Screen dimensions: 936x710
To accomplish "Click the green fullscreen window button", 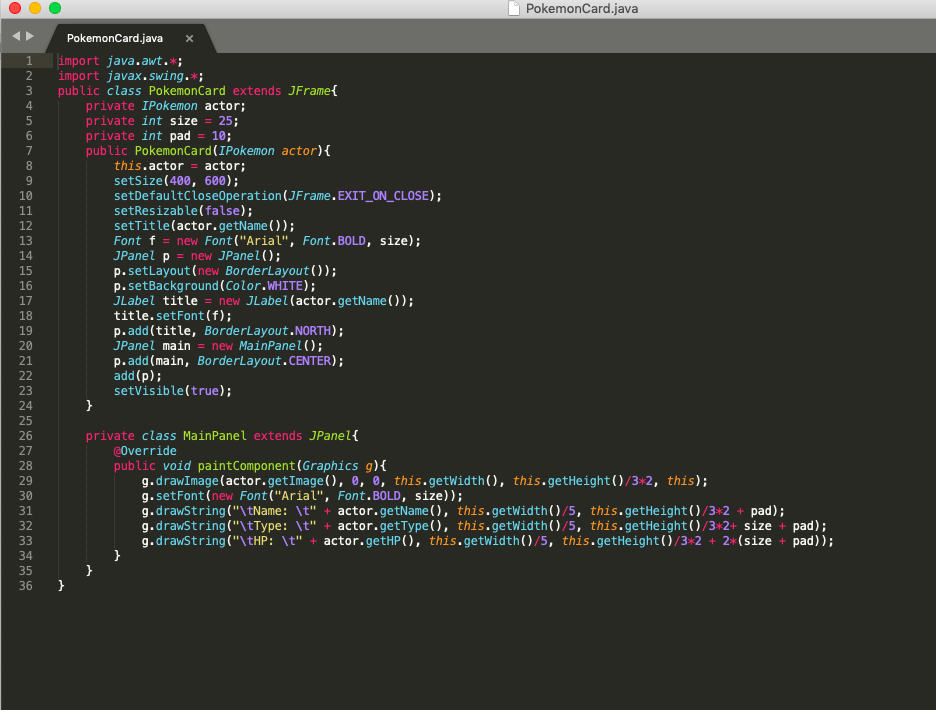I will coord(55,8).
